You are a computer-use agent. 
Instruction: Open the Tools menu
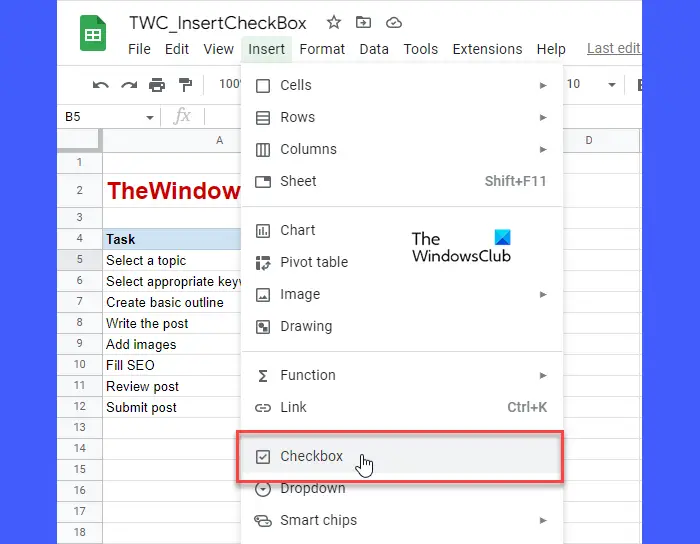coord(421,49)
